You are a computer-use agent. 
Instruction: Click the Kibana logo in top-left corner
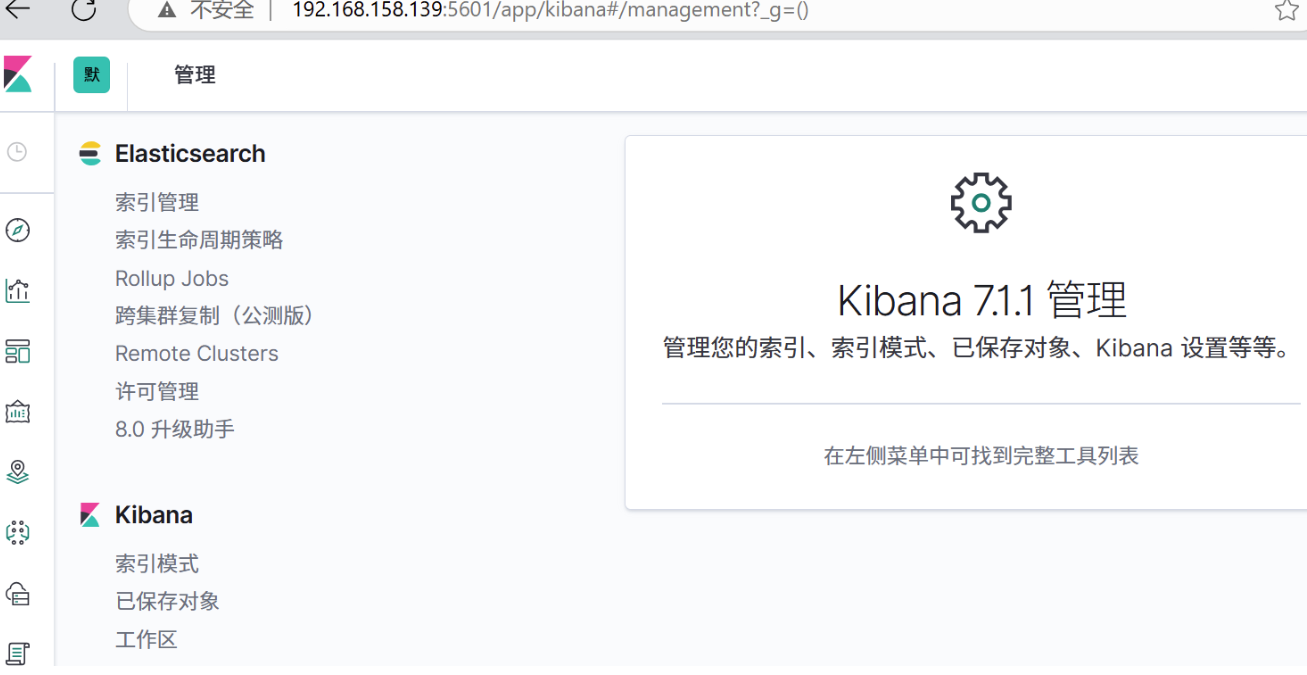[18, 75]
